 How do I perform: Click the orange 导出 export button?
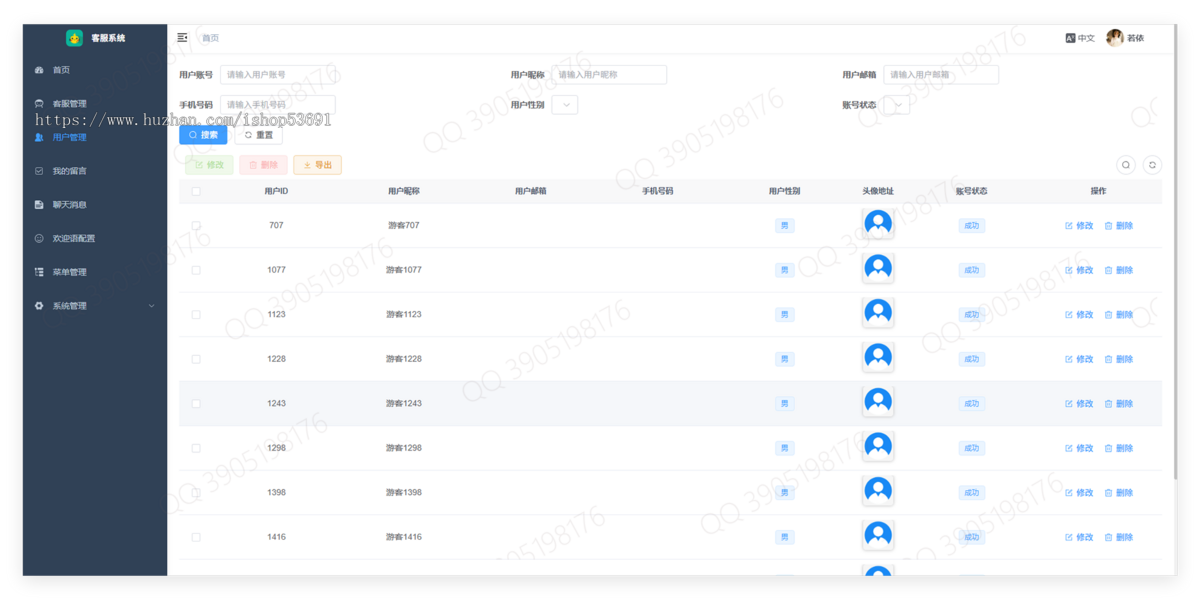tap(318, 165)
